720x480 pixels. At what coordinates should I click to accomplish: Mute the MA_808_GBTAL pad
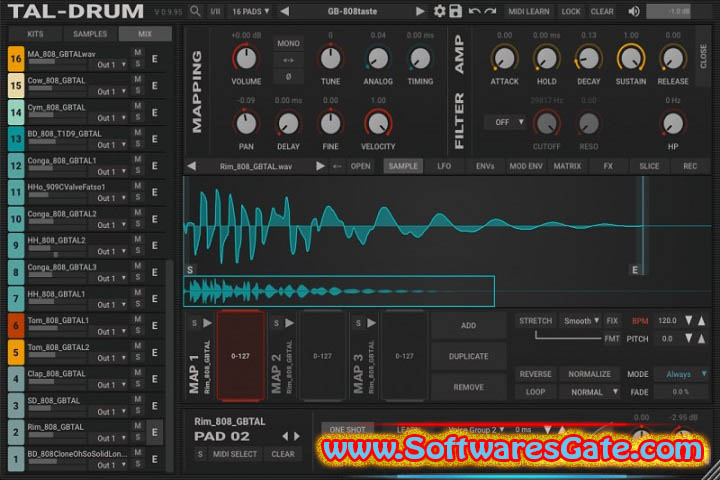point(137,53)
